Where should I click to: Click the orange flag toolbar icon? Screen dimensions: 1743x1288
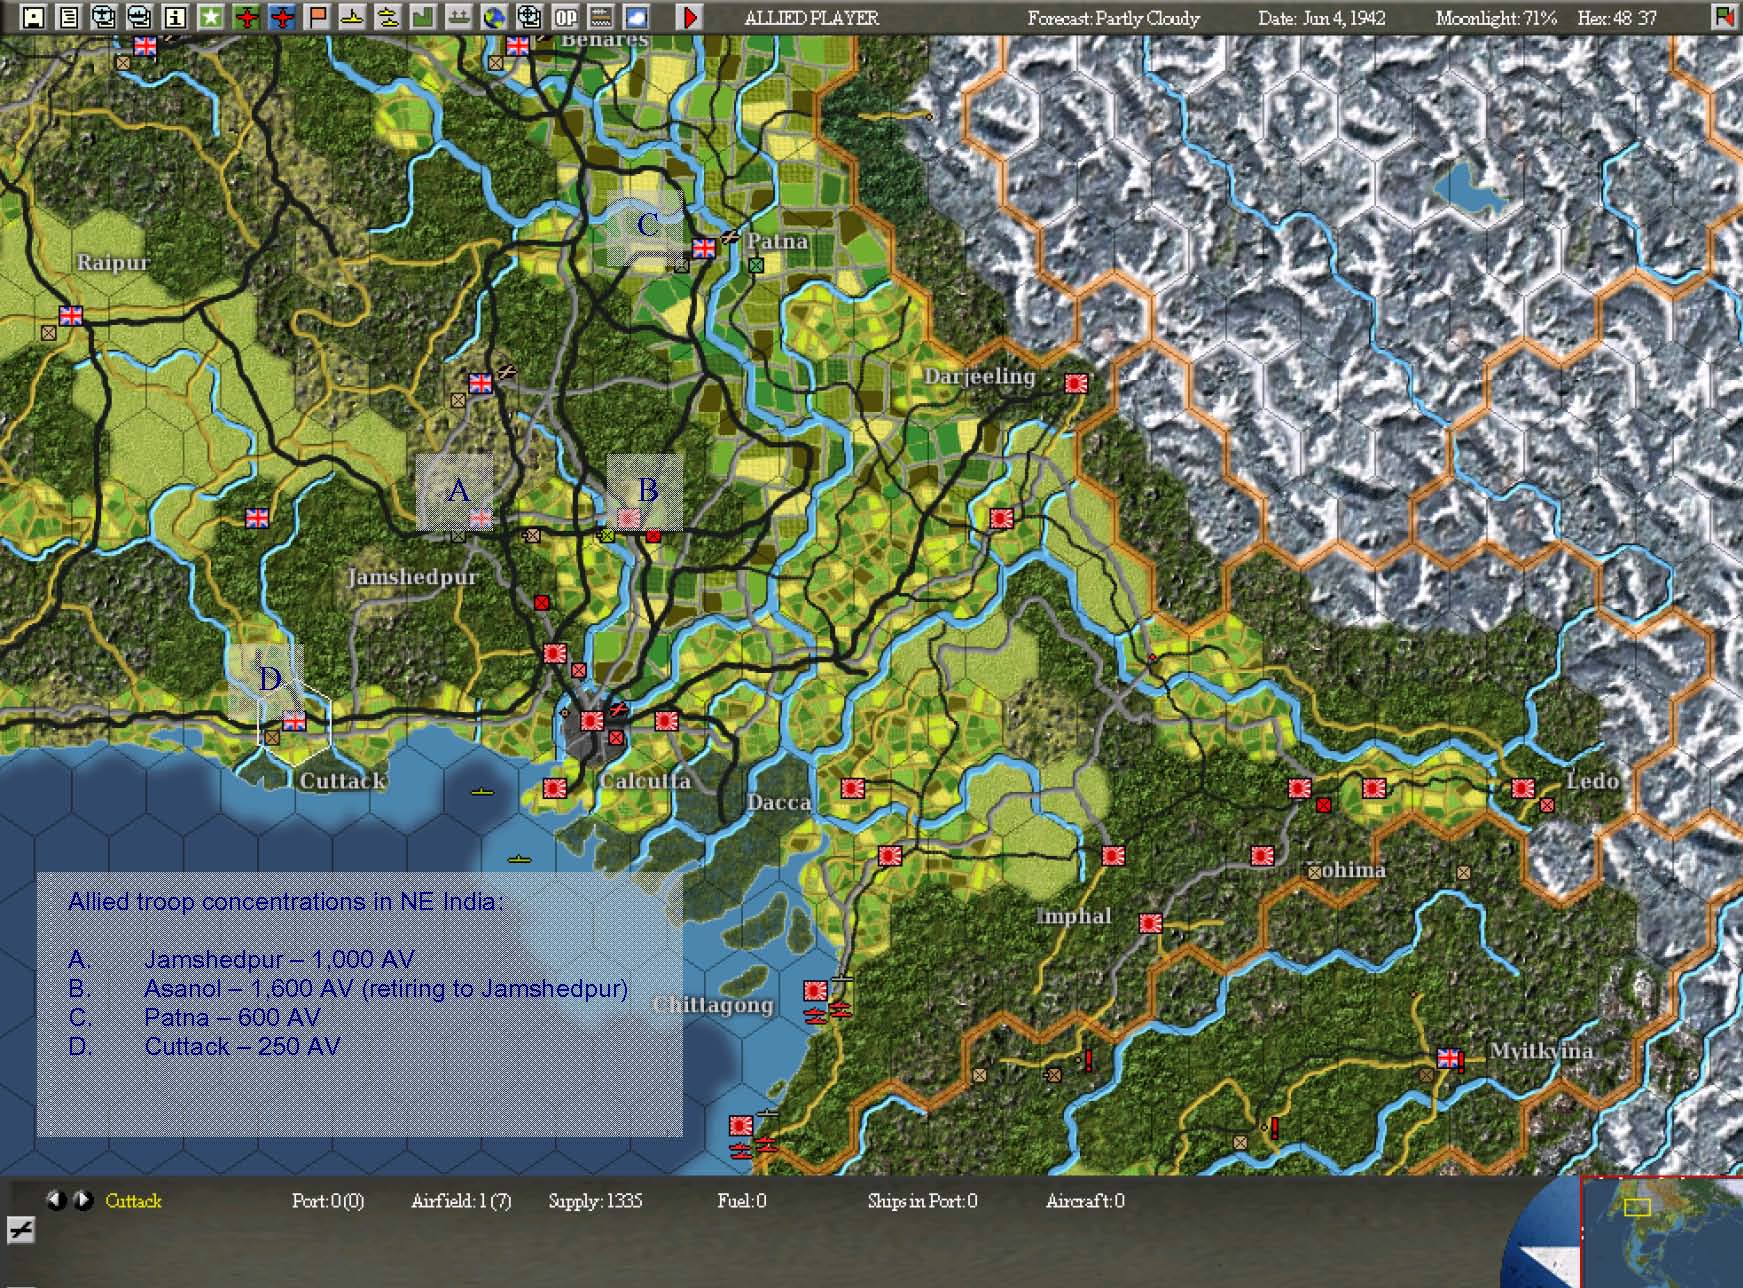317,17
